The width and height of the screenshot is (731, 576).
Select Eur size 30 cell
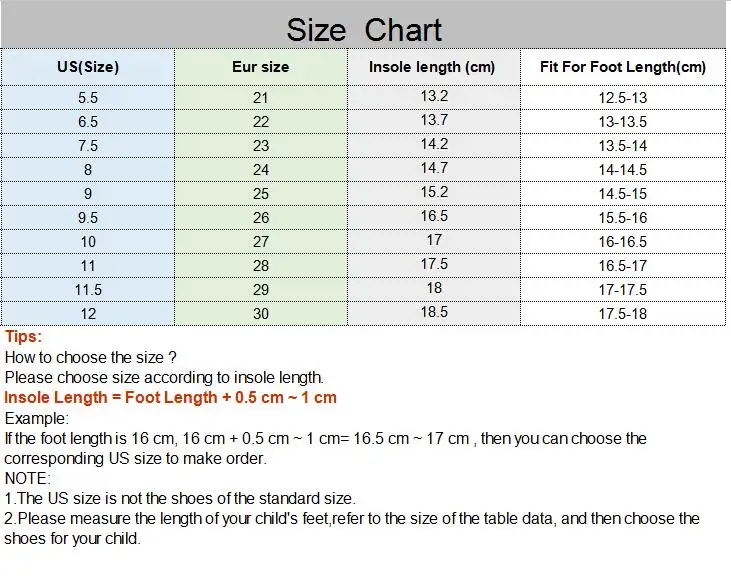pyautogui.click(x=261, y=314)
